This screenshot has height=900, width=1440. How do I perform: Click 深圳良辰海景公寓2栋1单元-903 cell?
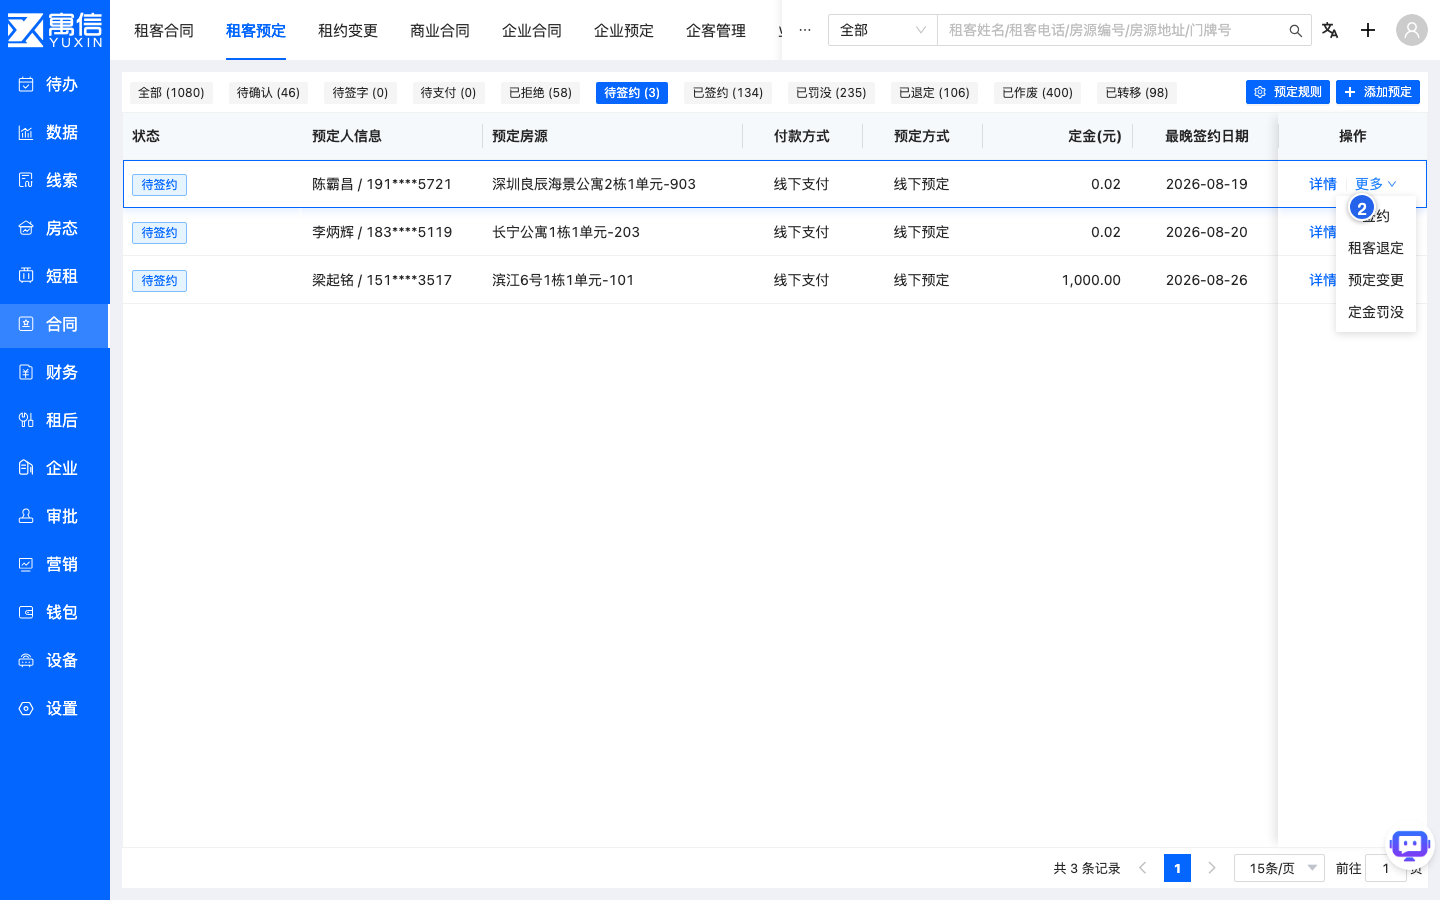(x=594, y=184)
